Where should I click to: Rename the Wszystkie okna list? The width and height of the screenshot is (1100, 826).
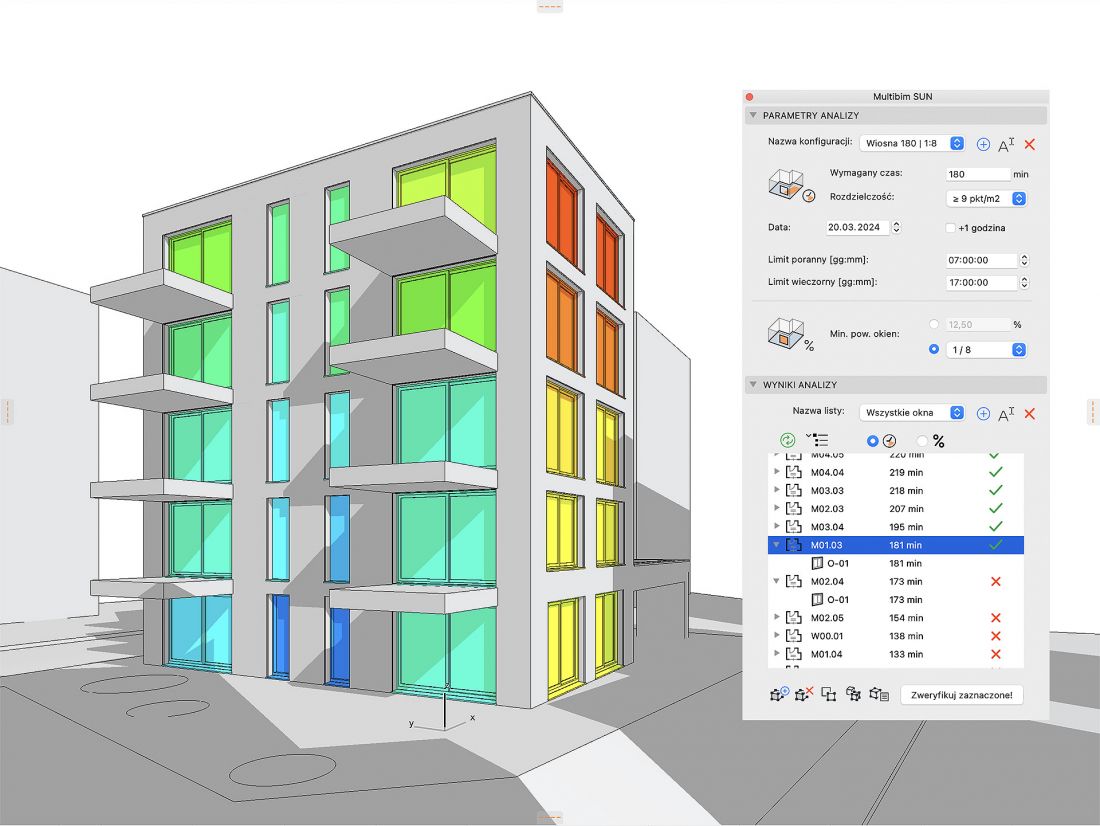[x=1006, y=414]
